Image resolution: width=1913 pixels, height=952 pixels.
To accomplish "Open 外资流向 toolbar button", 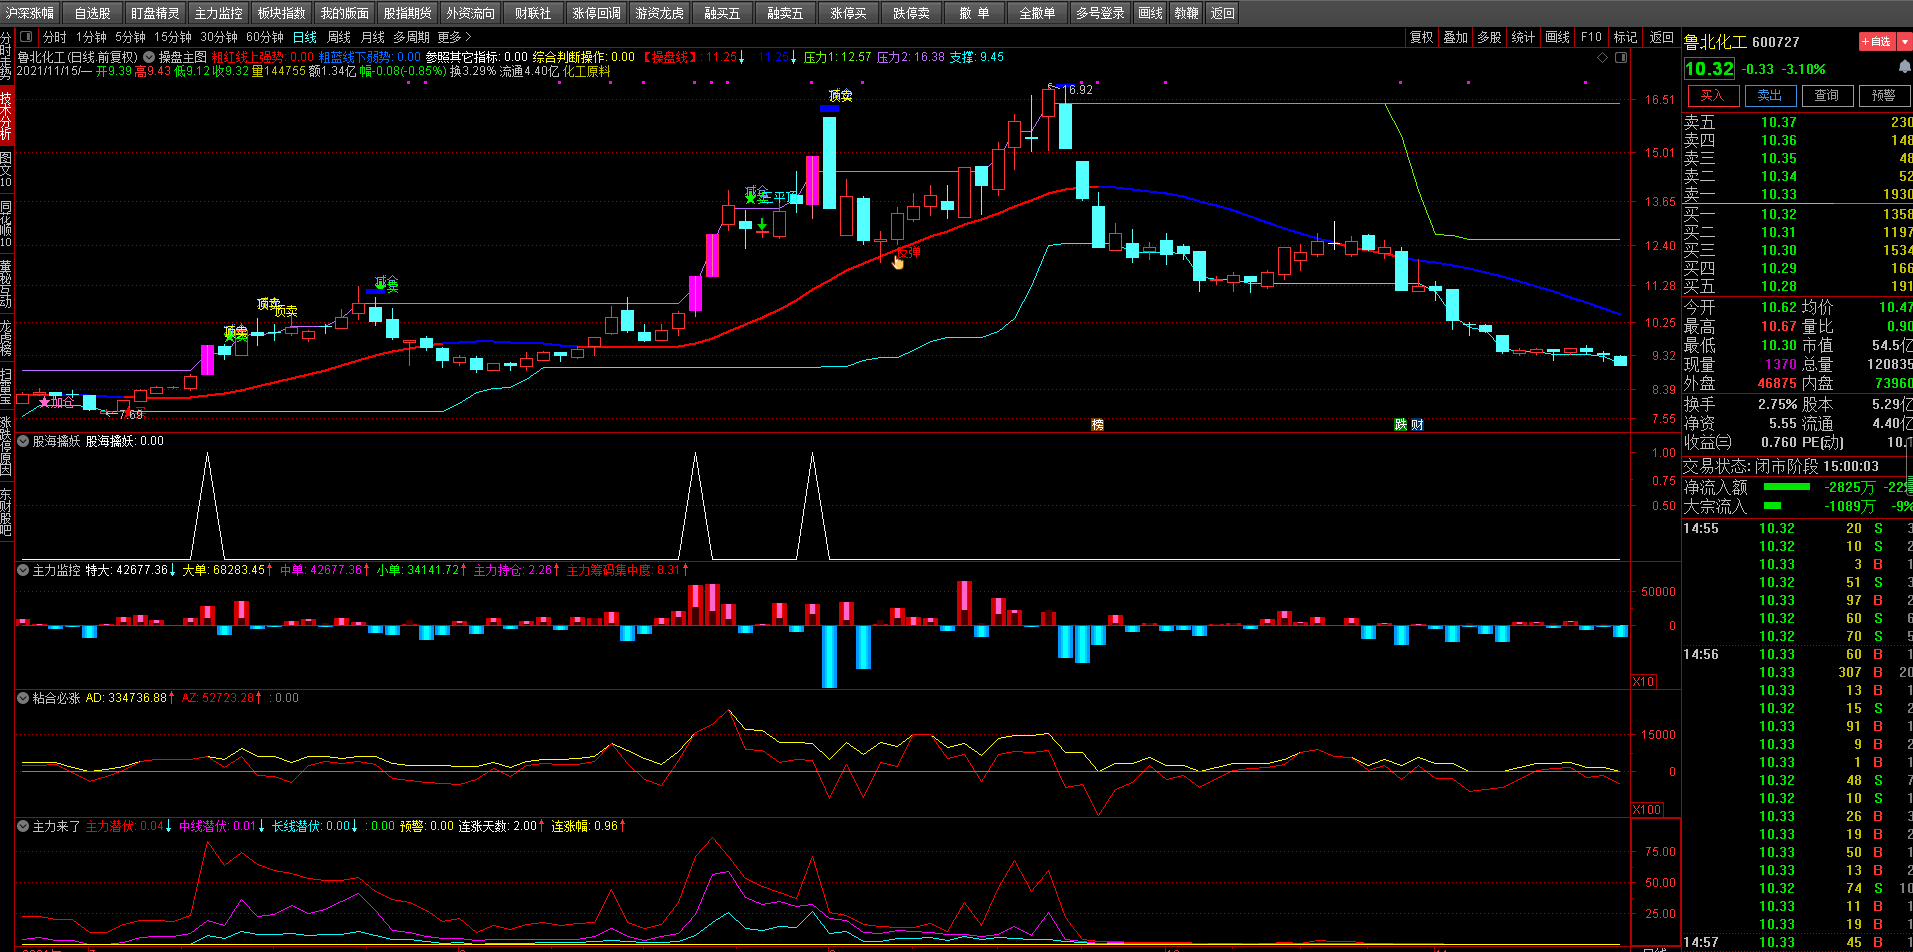I will coord(470,13).
